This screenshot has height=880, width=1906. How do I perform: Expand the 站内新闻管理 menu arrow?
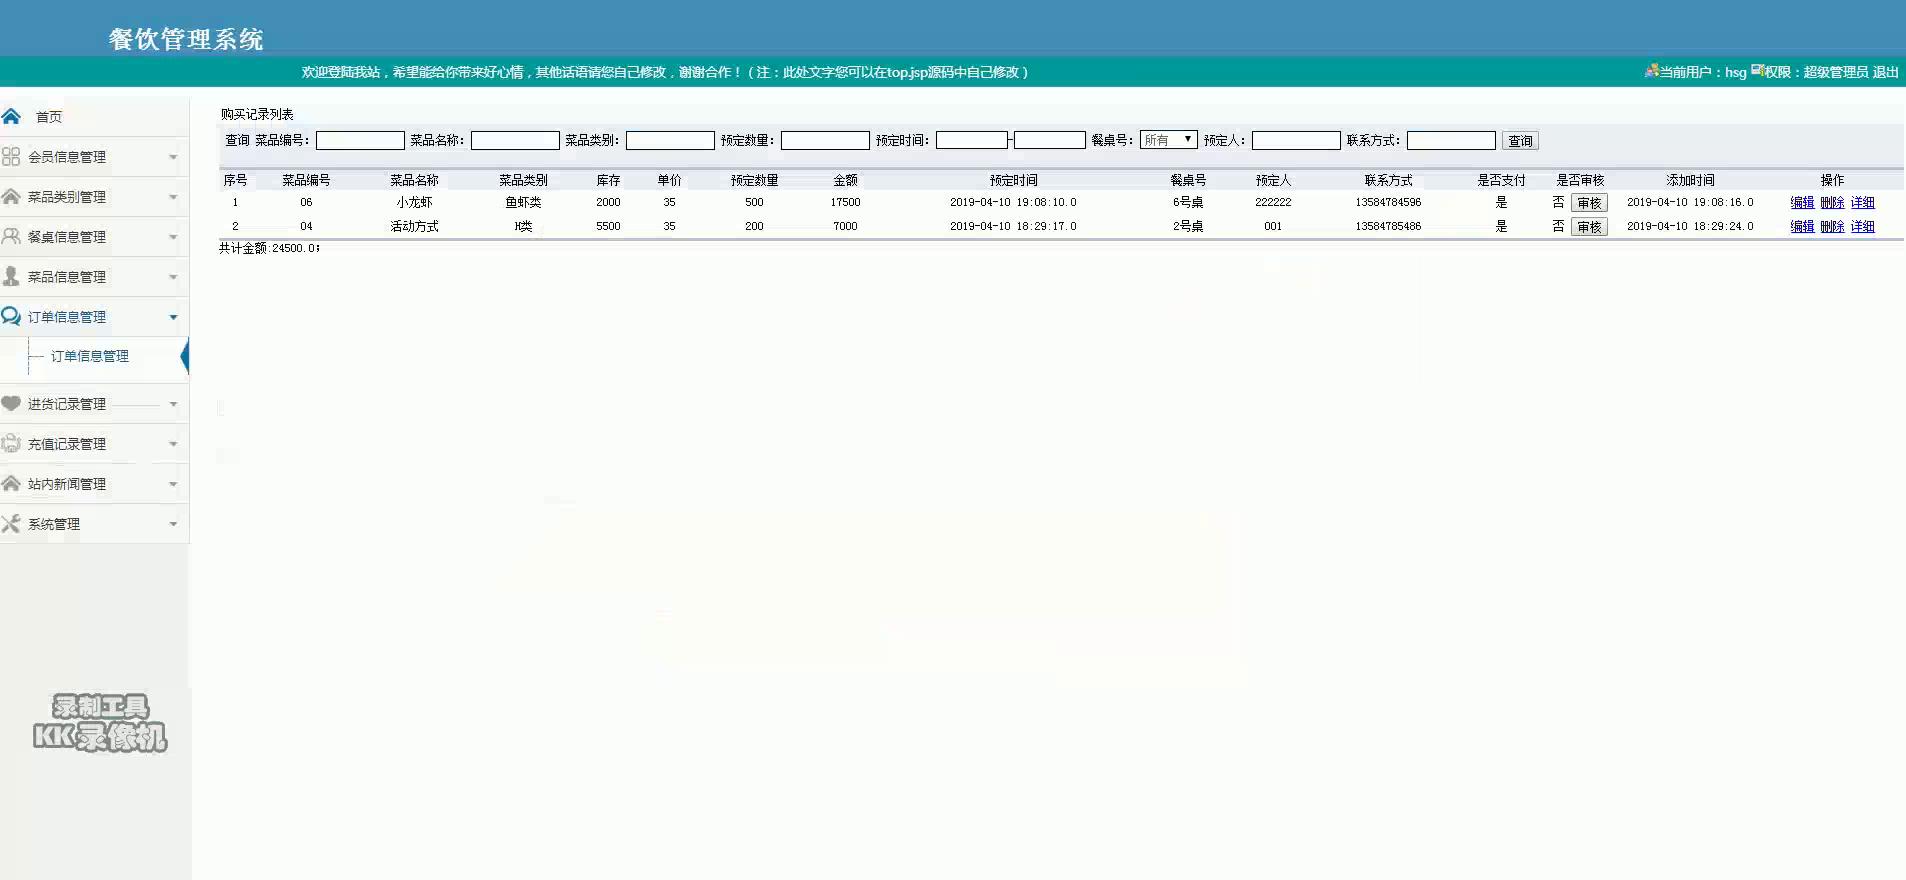click(x=173, y=484)
